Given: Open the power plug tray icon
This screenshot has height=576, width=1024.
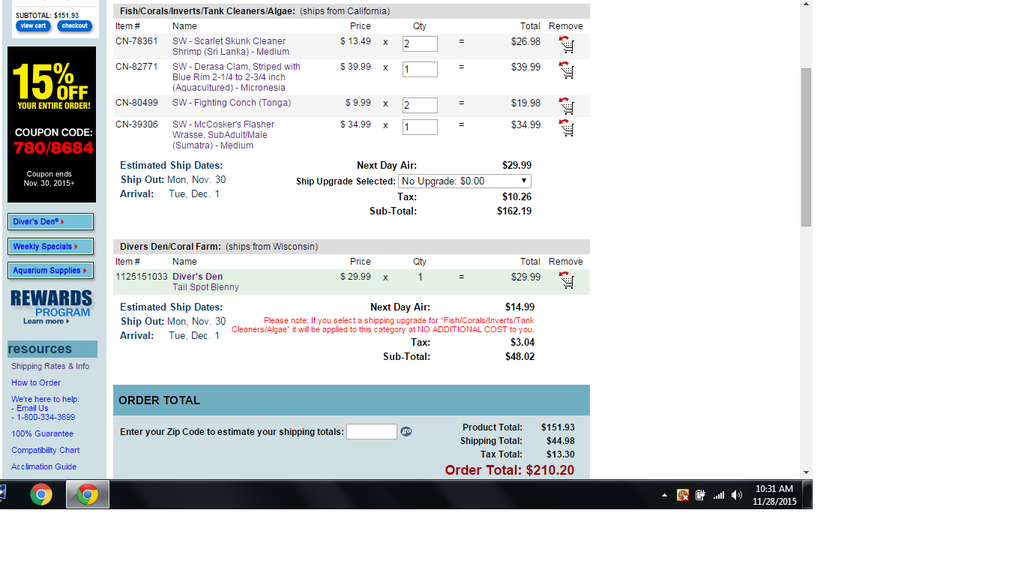Looking at the screenshot, I should (x=700, y=496).
